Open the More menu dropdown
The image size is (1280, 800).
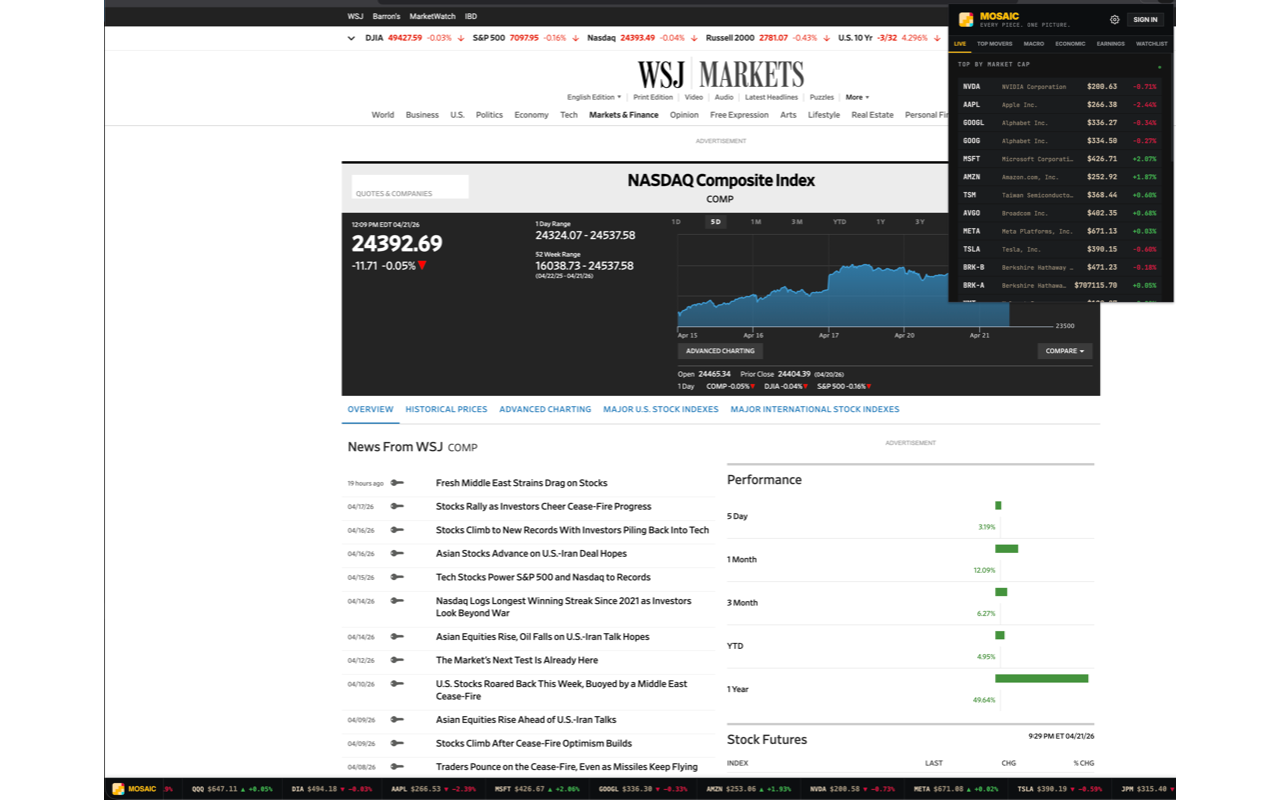click(x=857, y=97)
